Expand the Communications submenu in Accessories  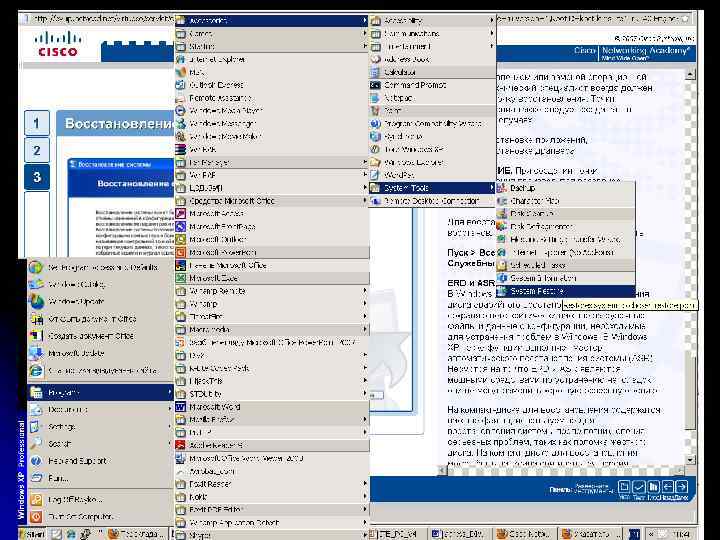(433, 34)
